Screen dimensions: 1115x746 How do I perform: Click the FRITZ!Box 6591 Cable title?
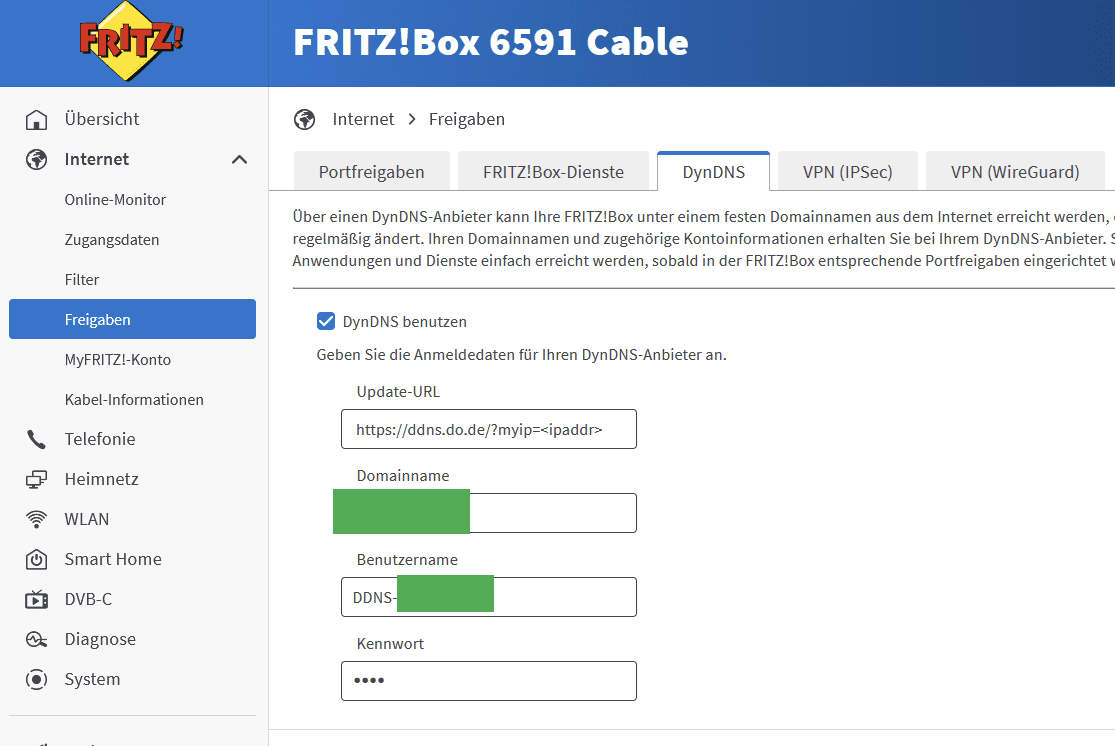pos(491,42)
